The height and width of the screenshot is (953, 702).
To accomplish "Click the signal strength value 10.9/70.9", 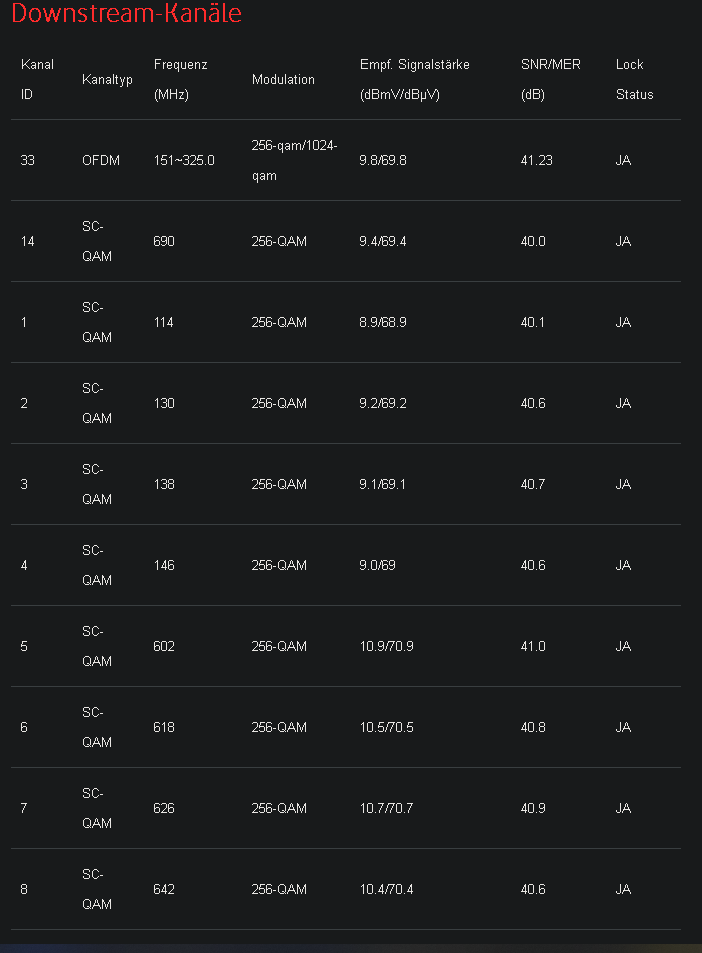I will (386, 646).
